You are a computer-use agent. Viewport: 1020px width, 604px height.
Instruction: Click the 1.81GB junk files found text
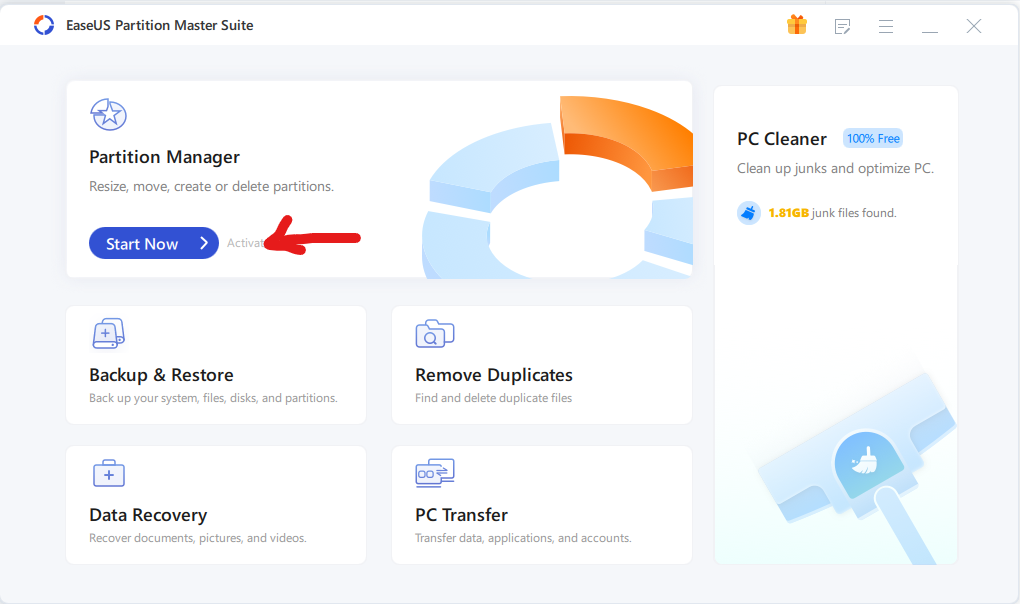tap(832, 213)
